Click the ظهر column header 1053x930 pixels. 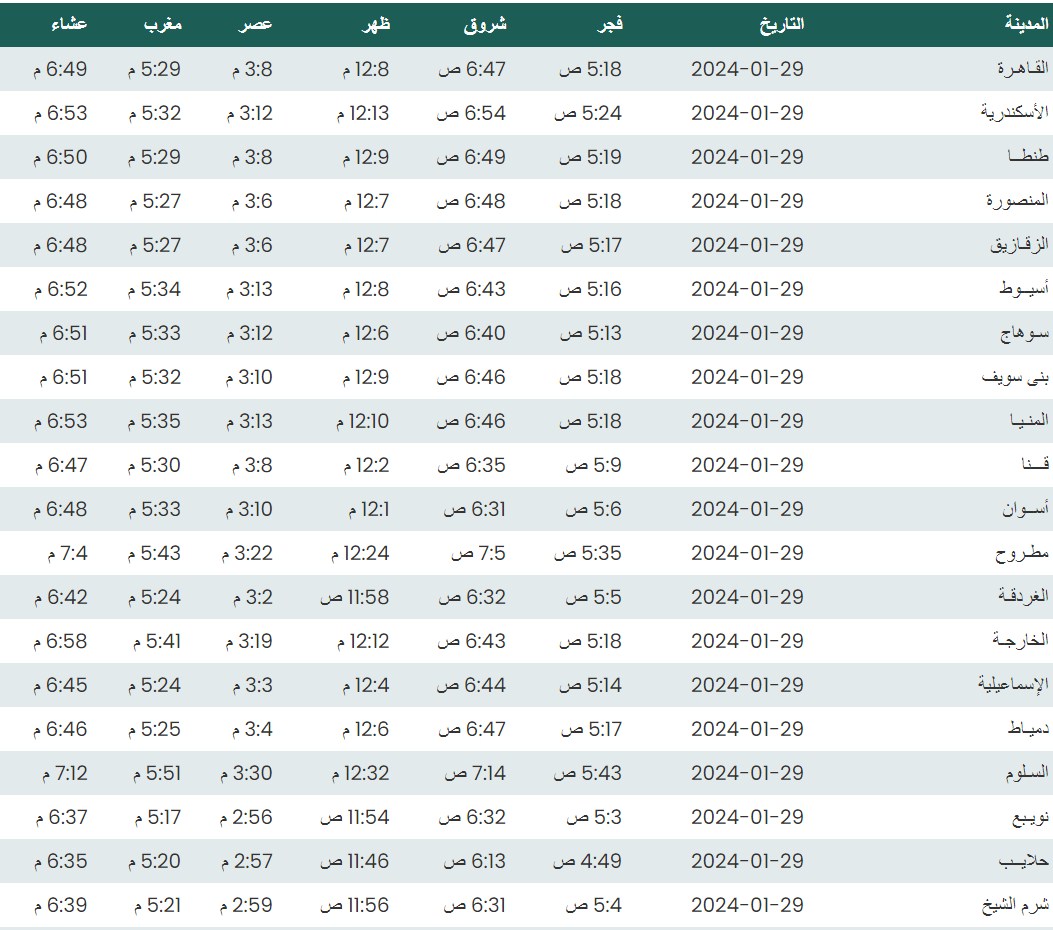(374, 24)
